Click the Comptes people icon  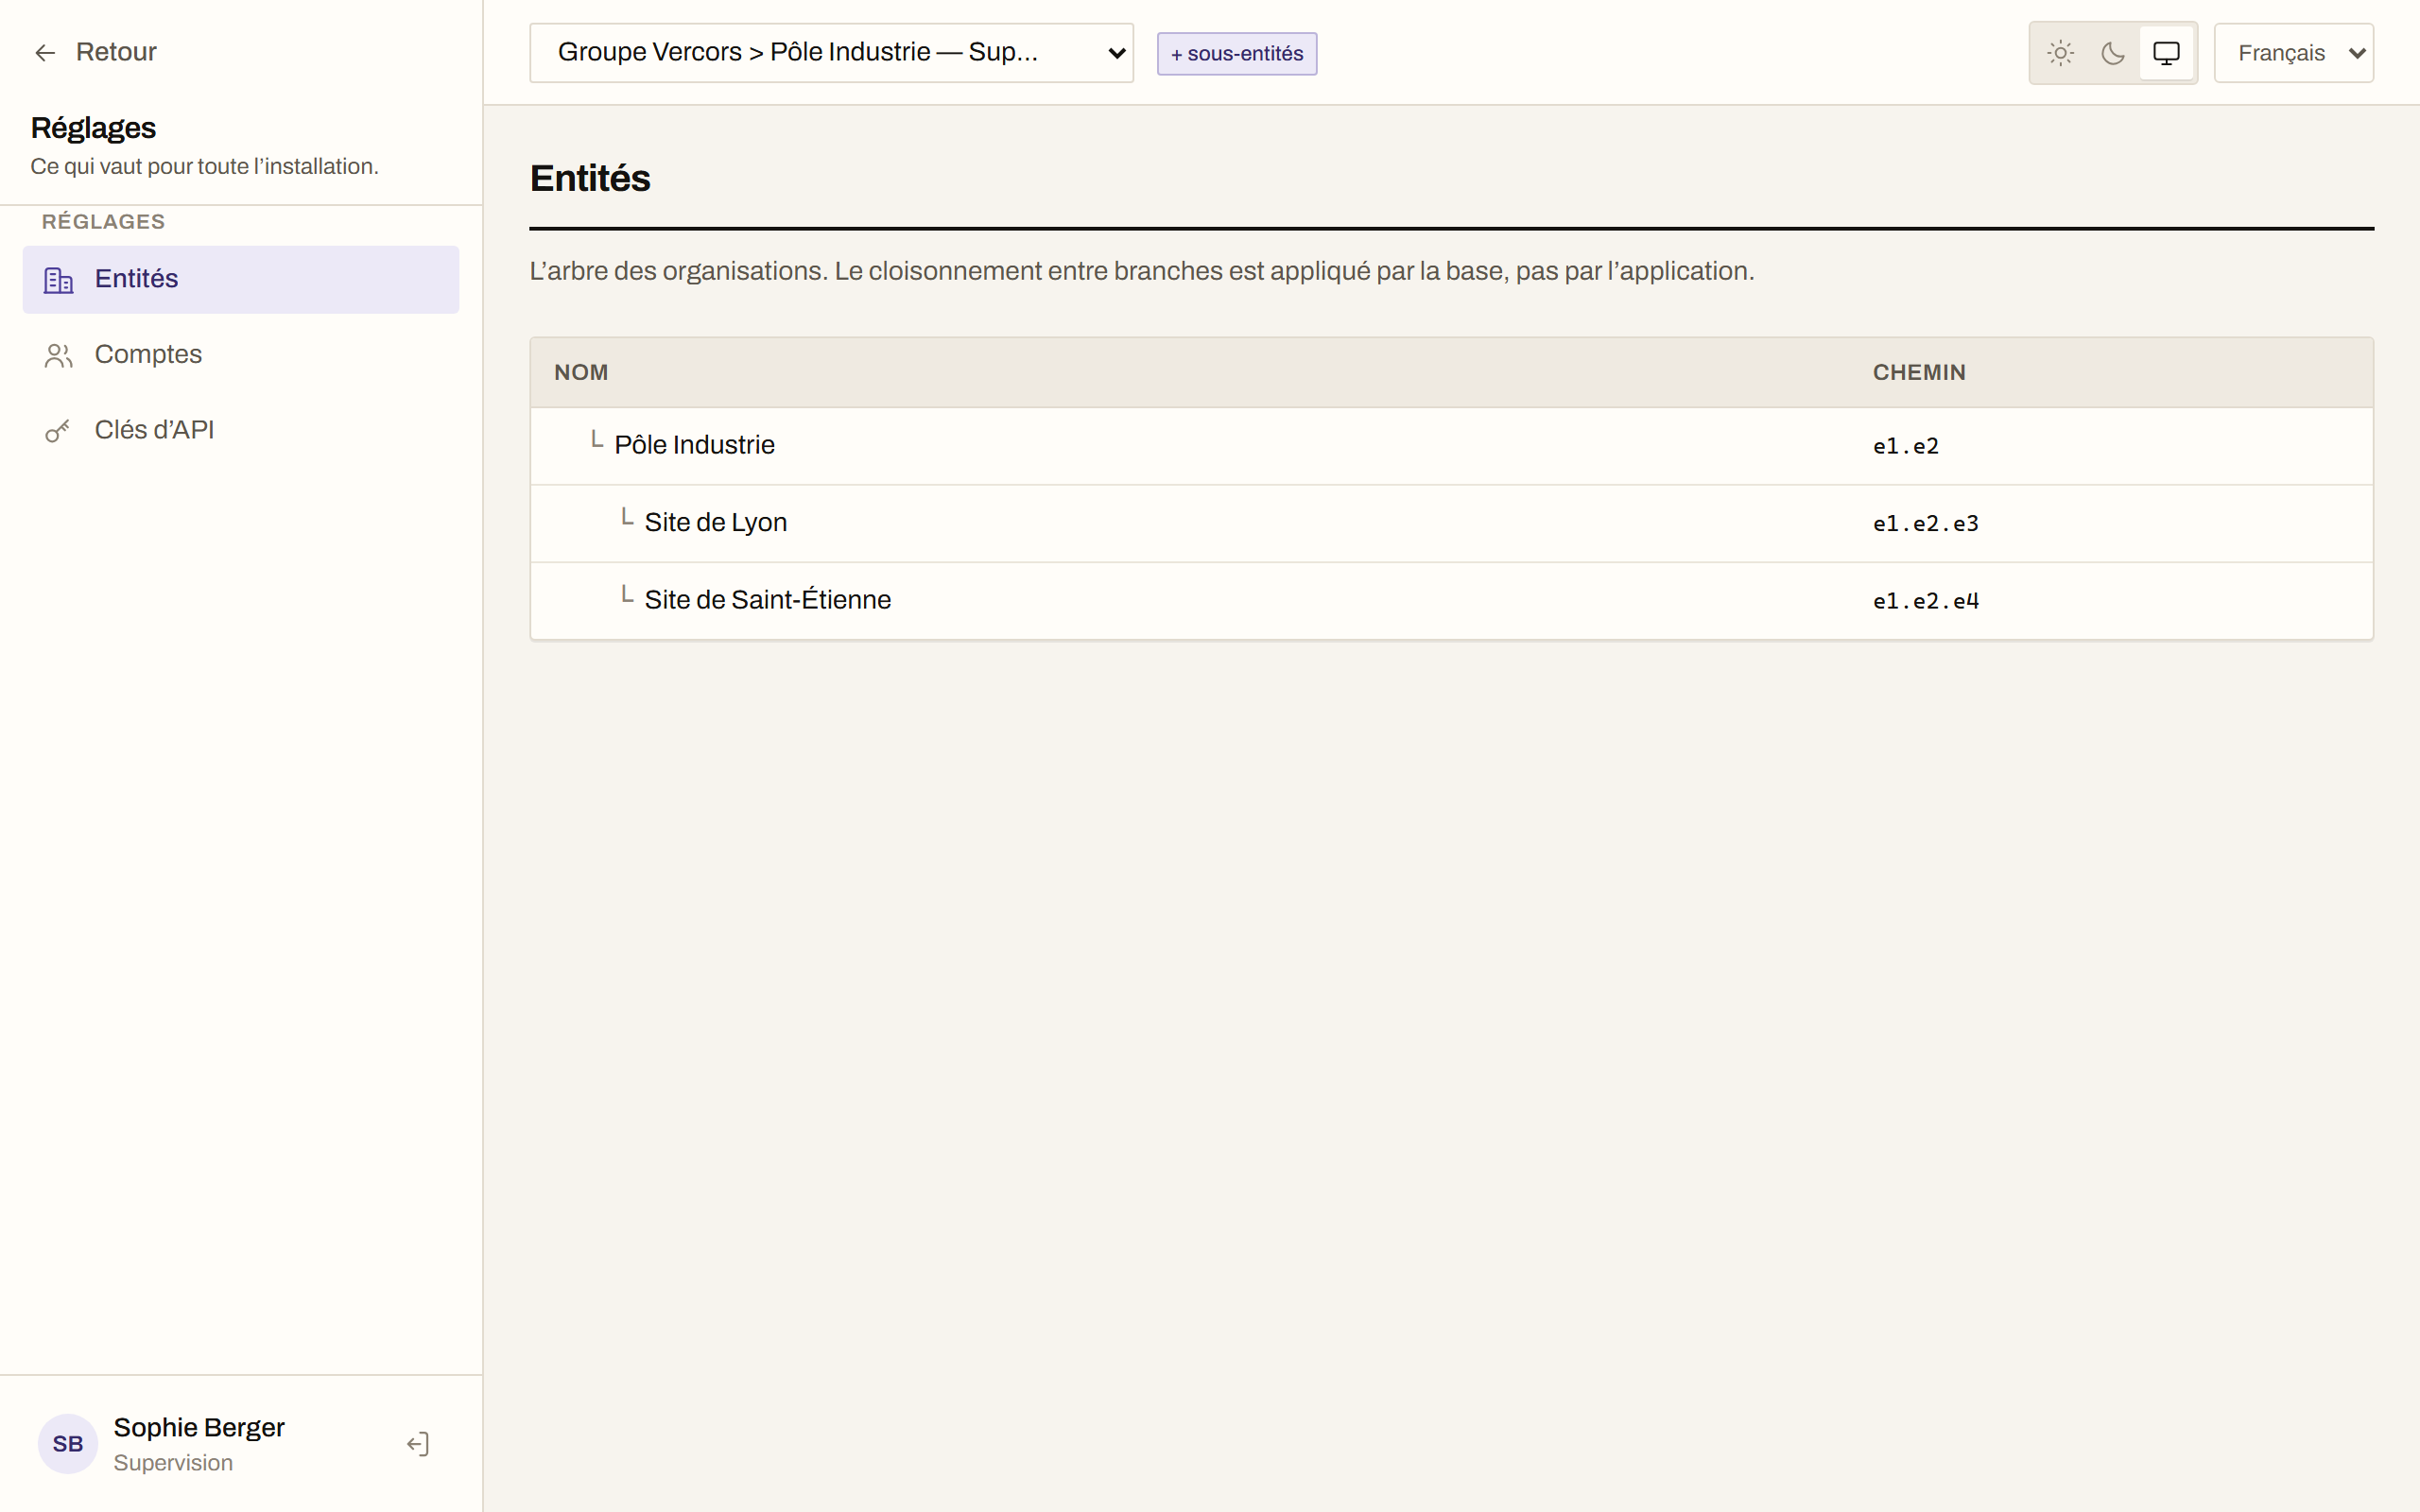point(59,356)
